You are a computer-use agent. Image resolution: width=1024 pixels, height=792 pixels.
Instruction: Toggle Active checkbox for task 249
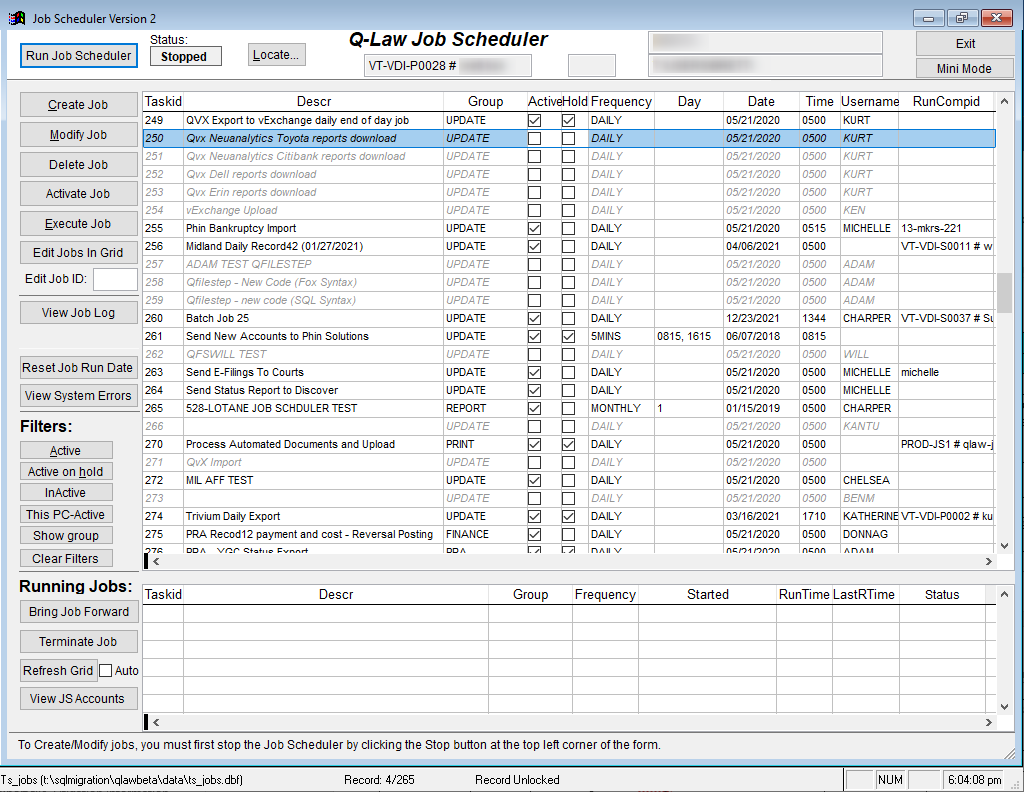pyautogui.click(x=534, y=120)
